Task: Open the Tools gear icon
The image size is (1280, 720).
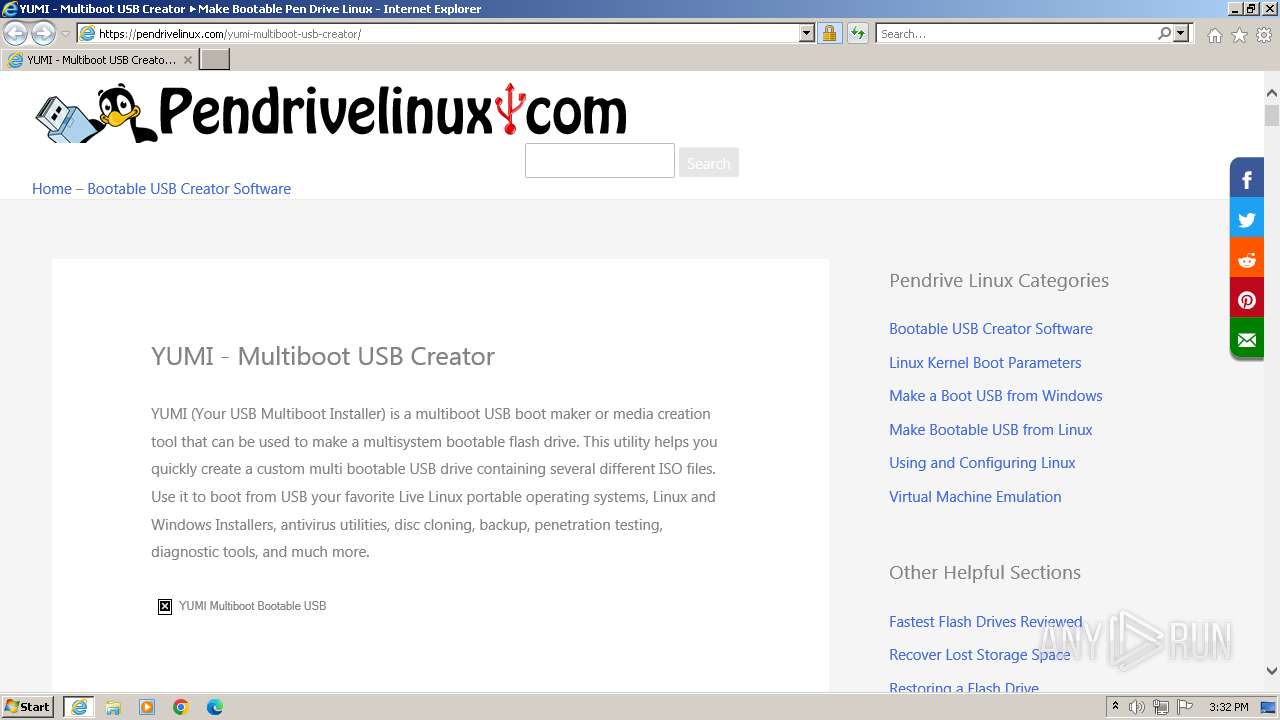Action: 1264,35
